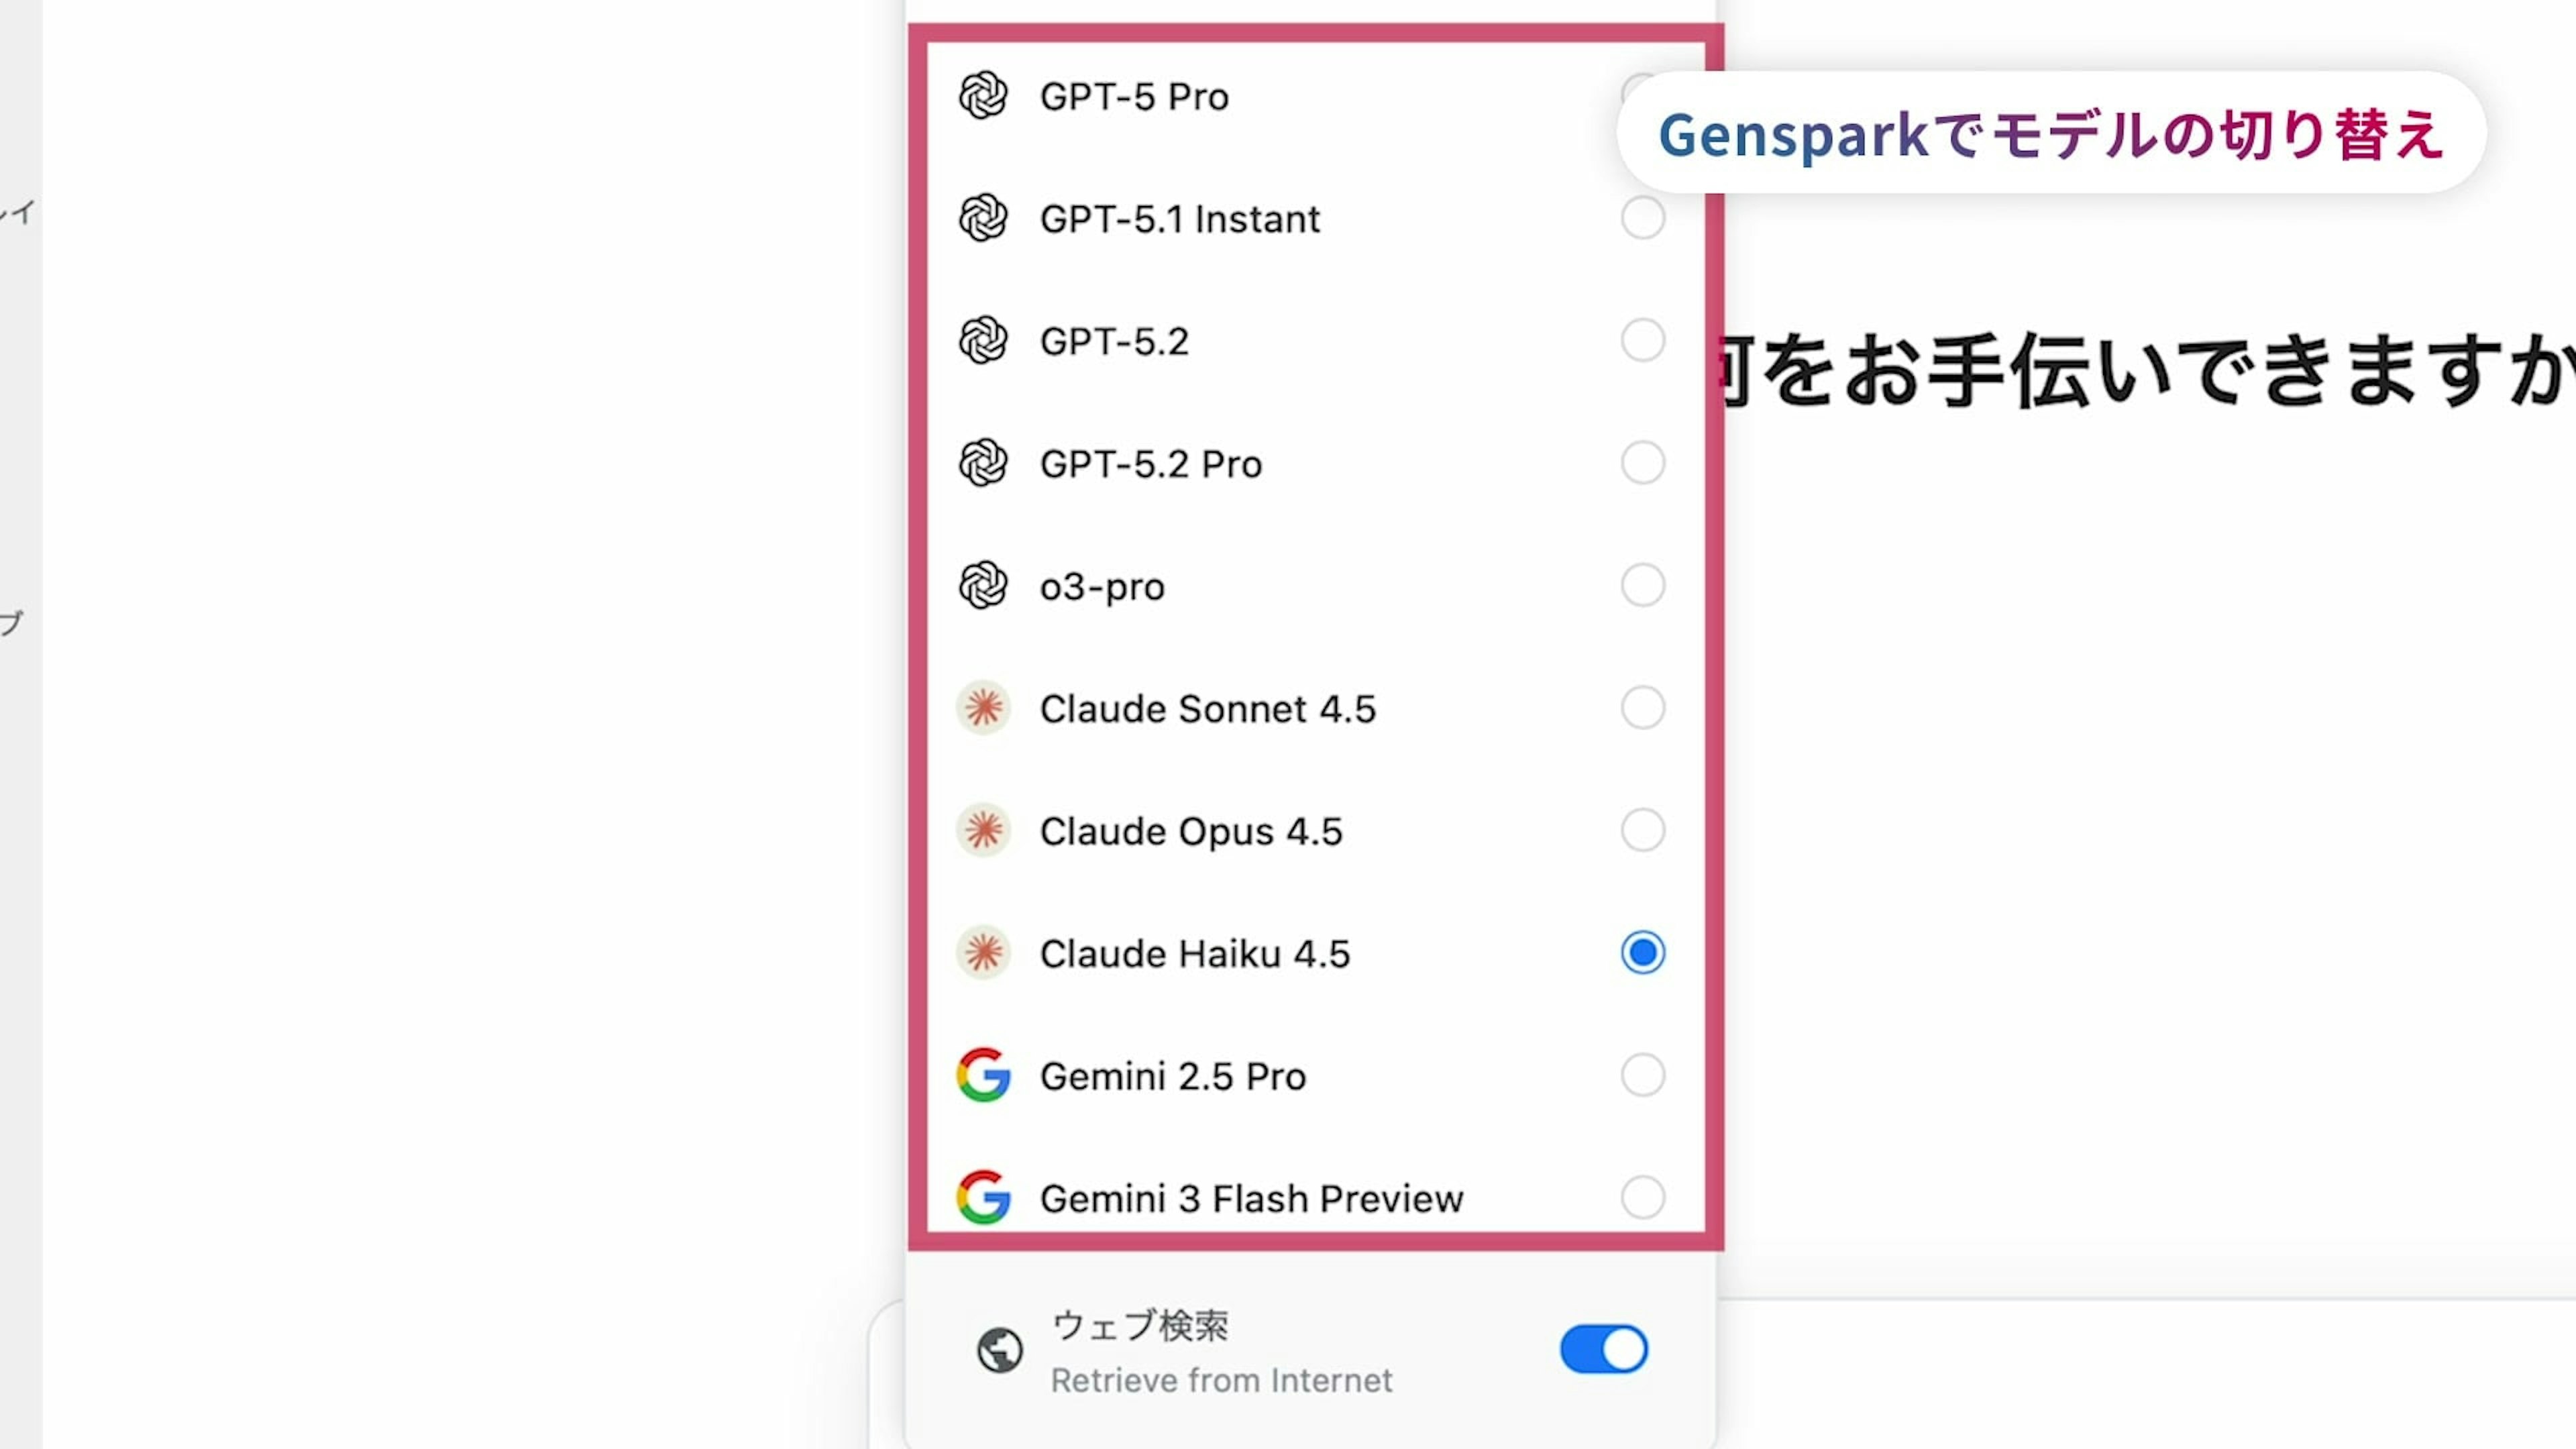
Task: Click the globe icon next to ウェブ検索
Action: pos(999,1350)
